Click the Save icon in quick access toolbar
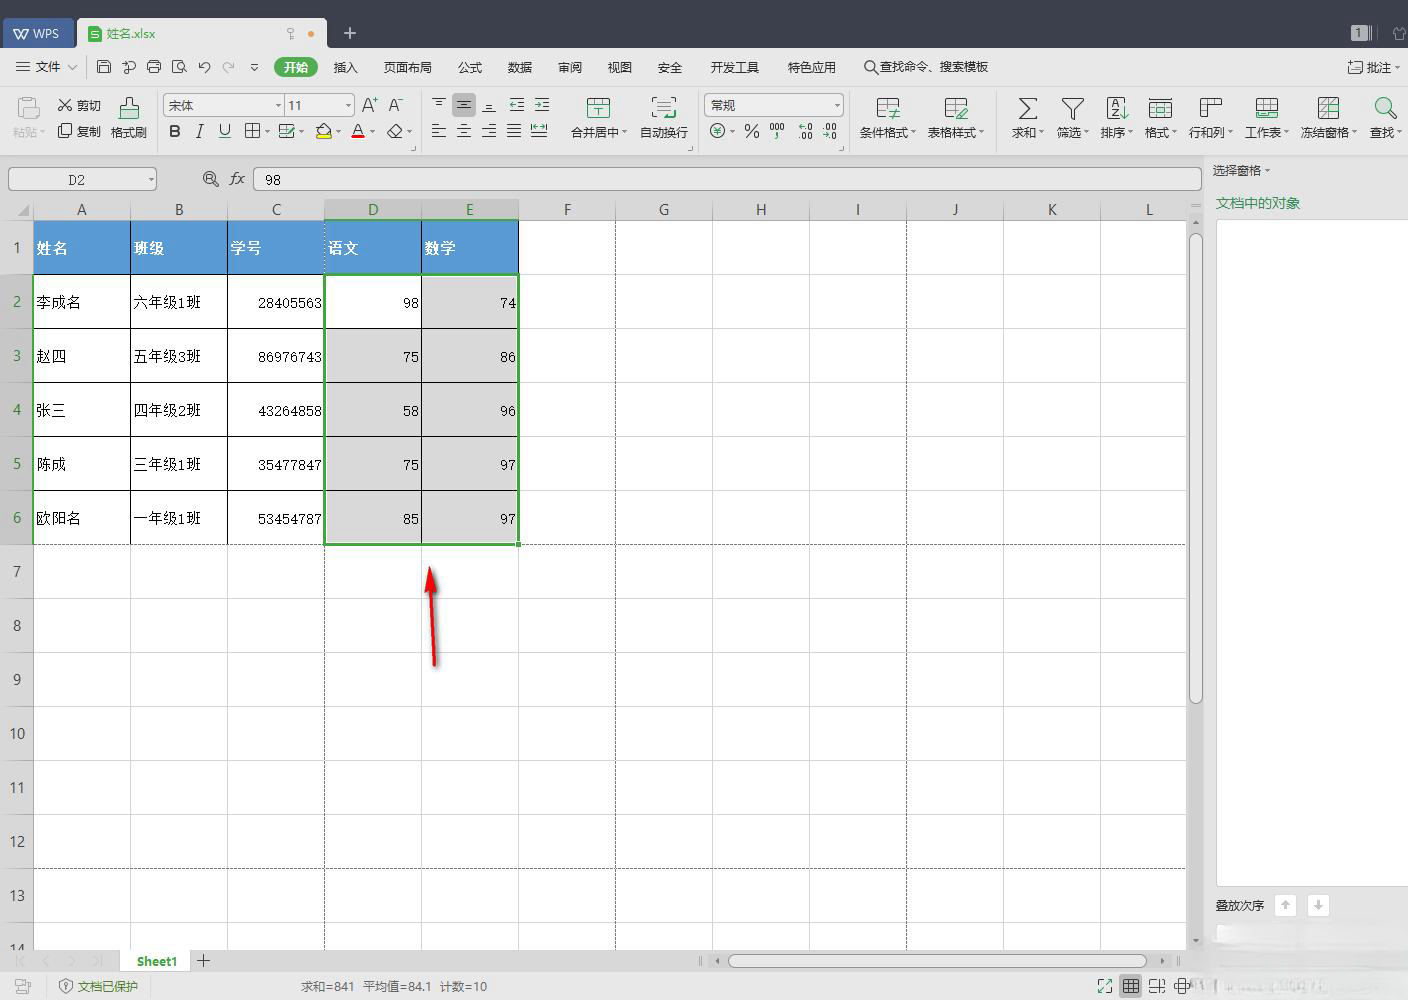Viewport: 1408px width, 1000px height. pos(104,67)
